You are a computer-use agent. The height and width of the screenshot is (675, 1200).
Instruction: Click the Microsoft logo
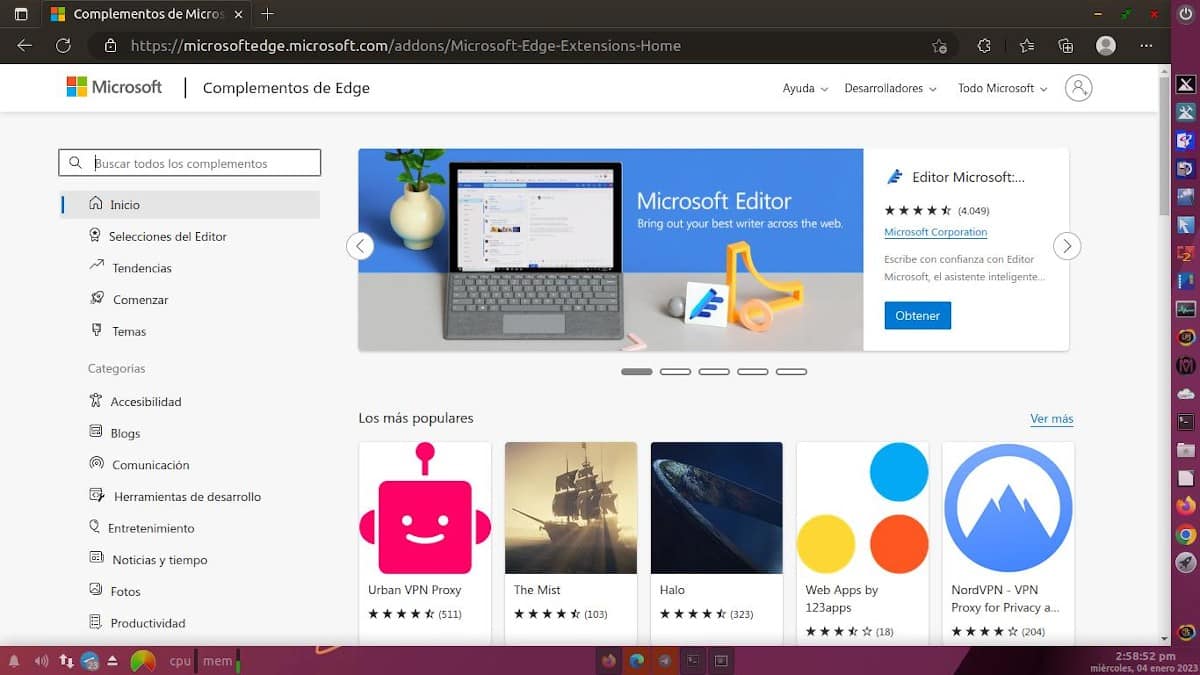(x=114, y=87)
